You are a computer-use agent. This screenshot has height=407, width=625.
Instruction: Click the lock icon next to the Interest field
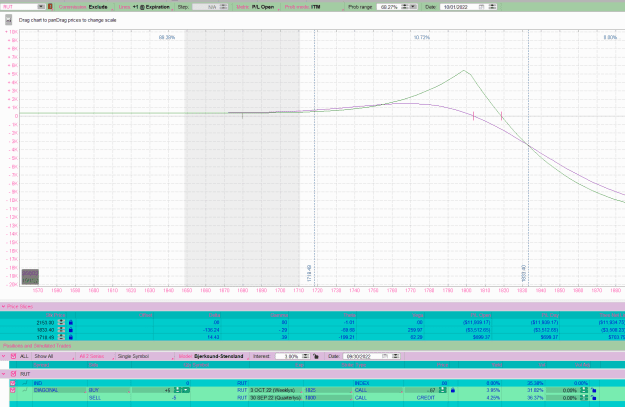(316, 356)
